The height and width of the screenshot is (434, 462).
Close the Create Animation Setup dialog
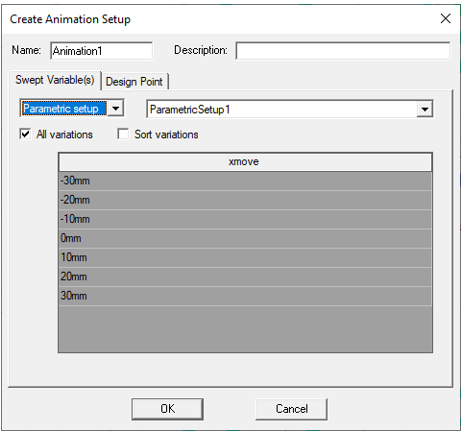click(445, 19)
